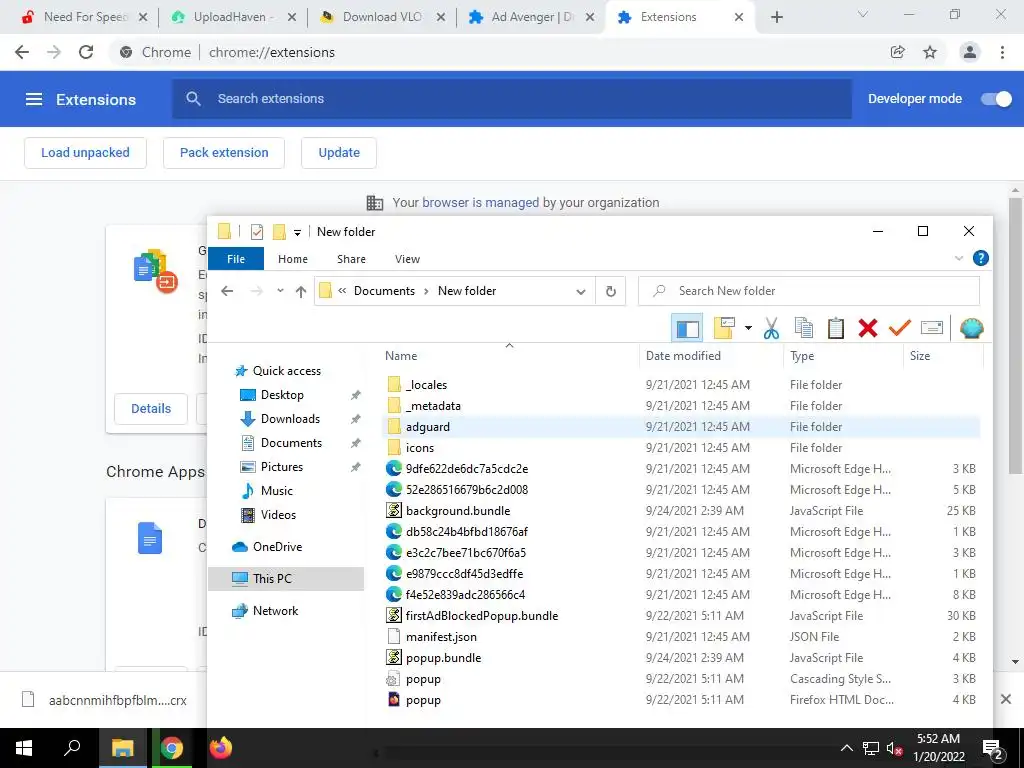Open Chrome profile avatar menu

click(x=970, y=52)
